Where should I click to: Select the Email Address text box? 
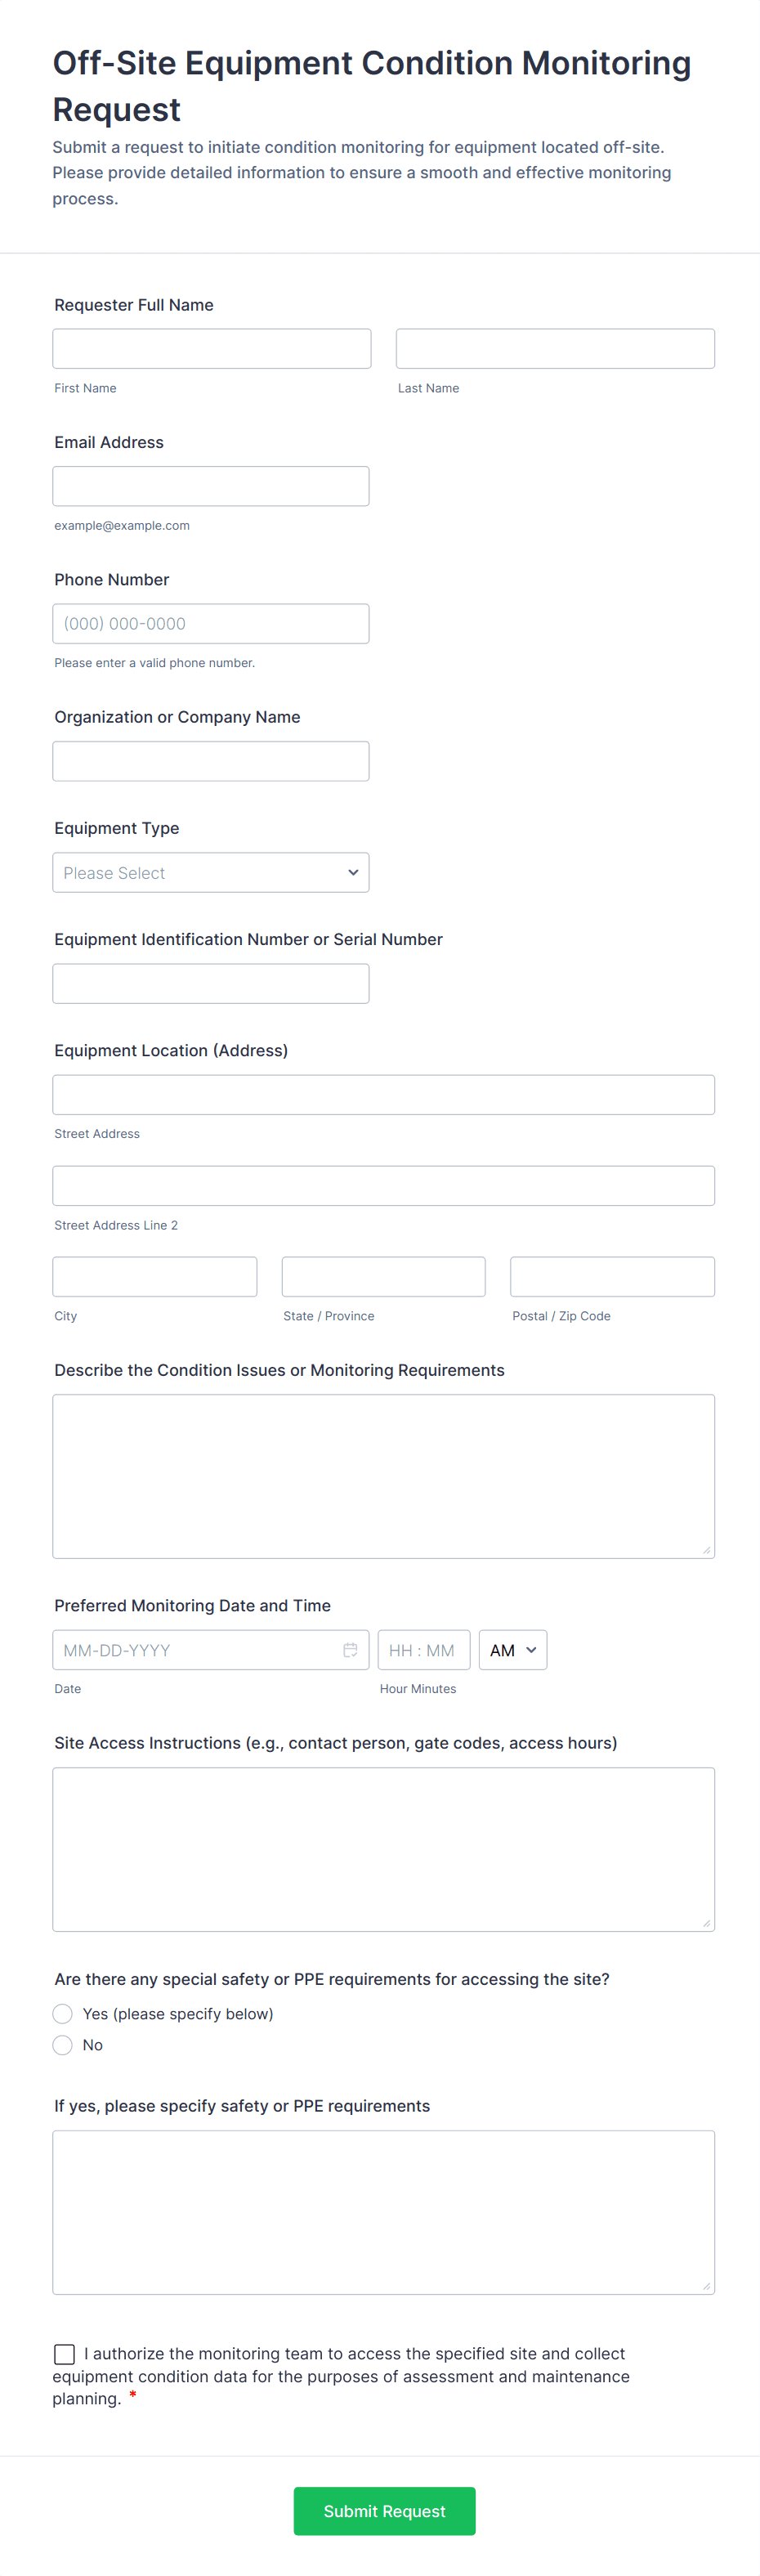click(x=211, y=486)
